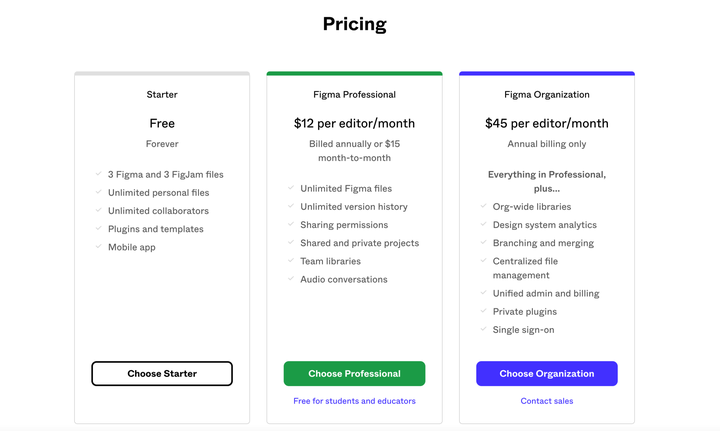The height and width of the screenshot is (431, 720).
Task: Click the Starter plan title
Action: coord(162,95)
